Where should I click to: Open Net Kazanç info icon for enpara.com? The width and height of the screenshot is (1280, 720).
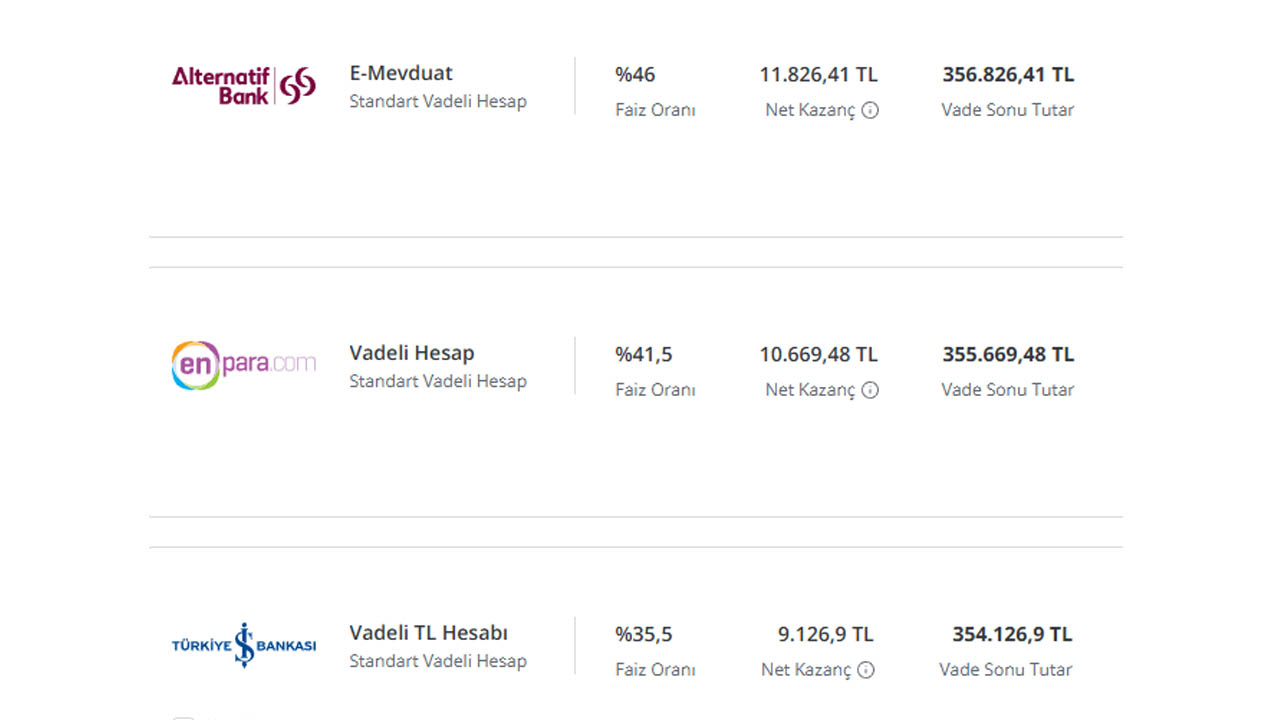870,390
